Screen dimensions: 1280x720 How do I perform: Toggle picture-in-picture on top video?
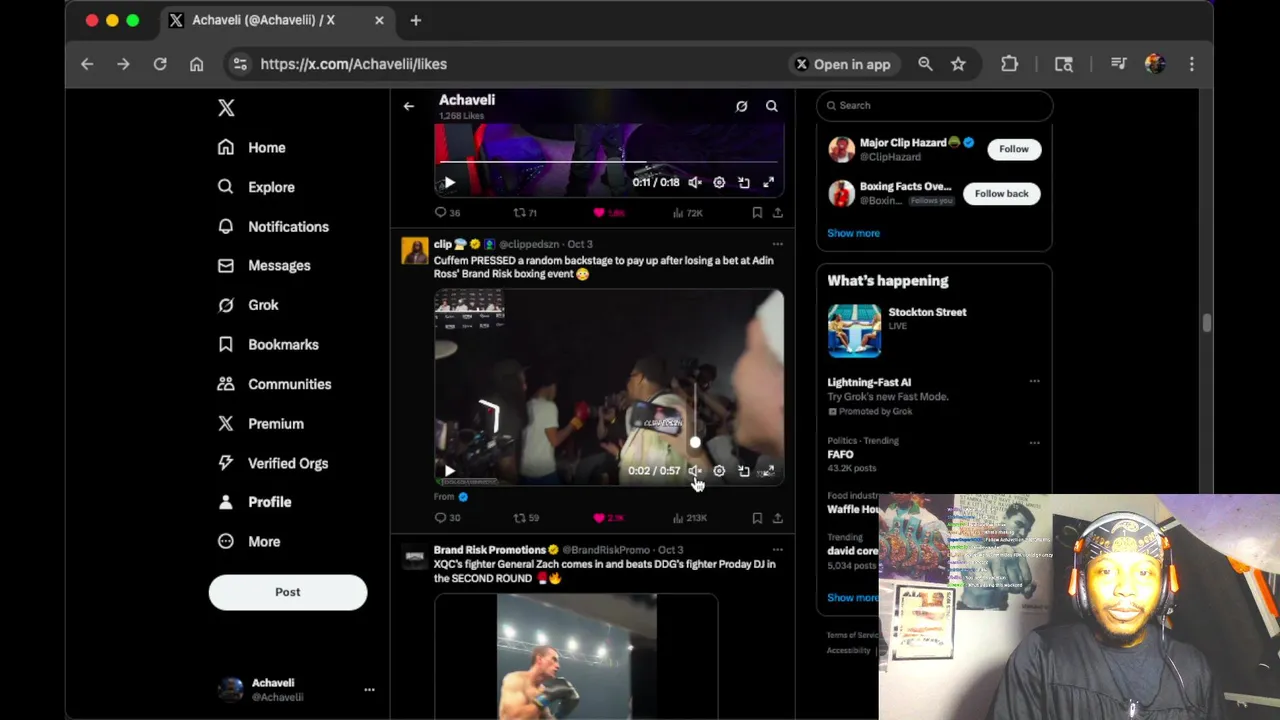(x=744, y=183)
